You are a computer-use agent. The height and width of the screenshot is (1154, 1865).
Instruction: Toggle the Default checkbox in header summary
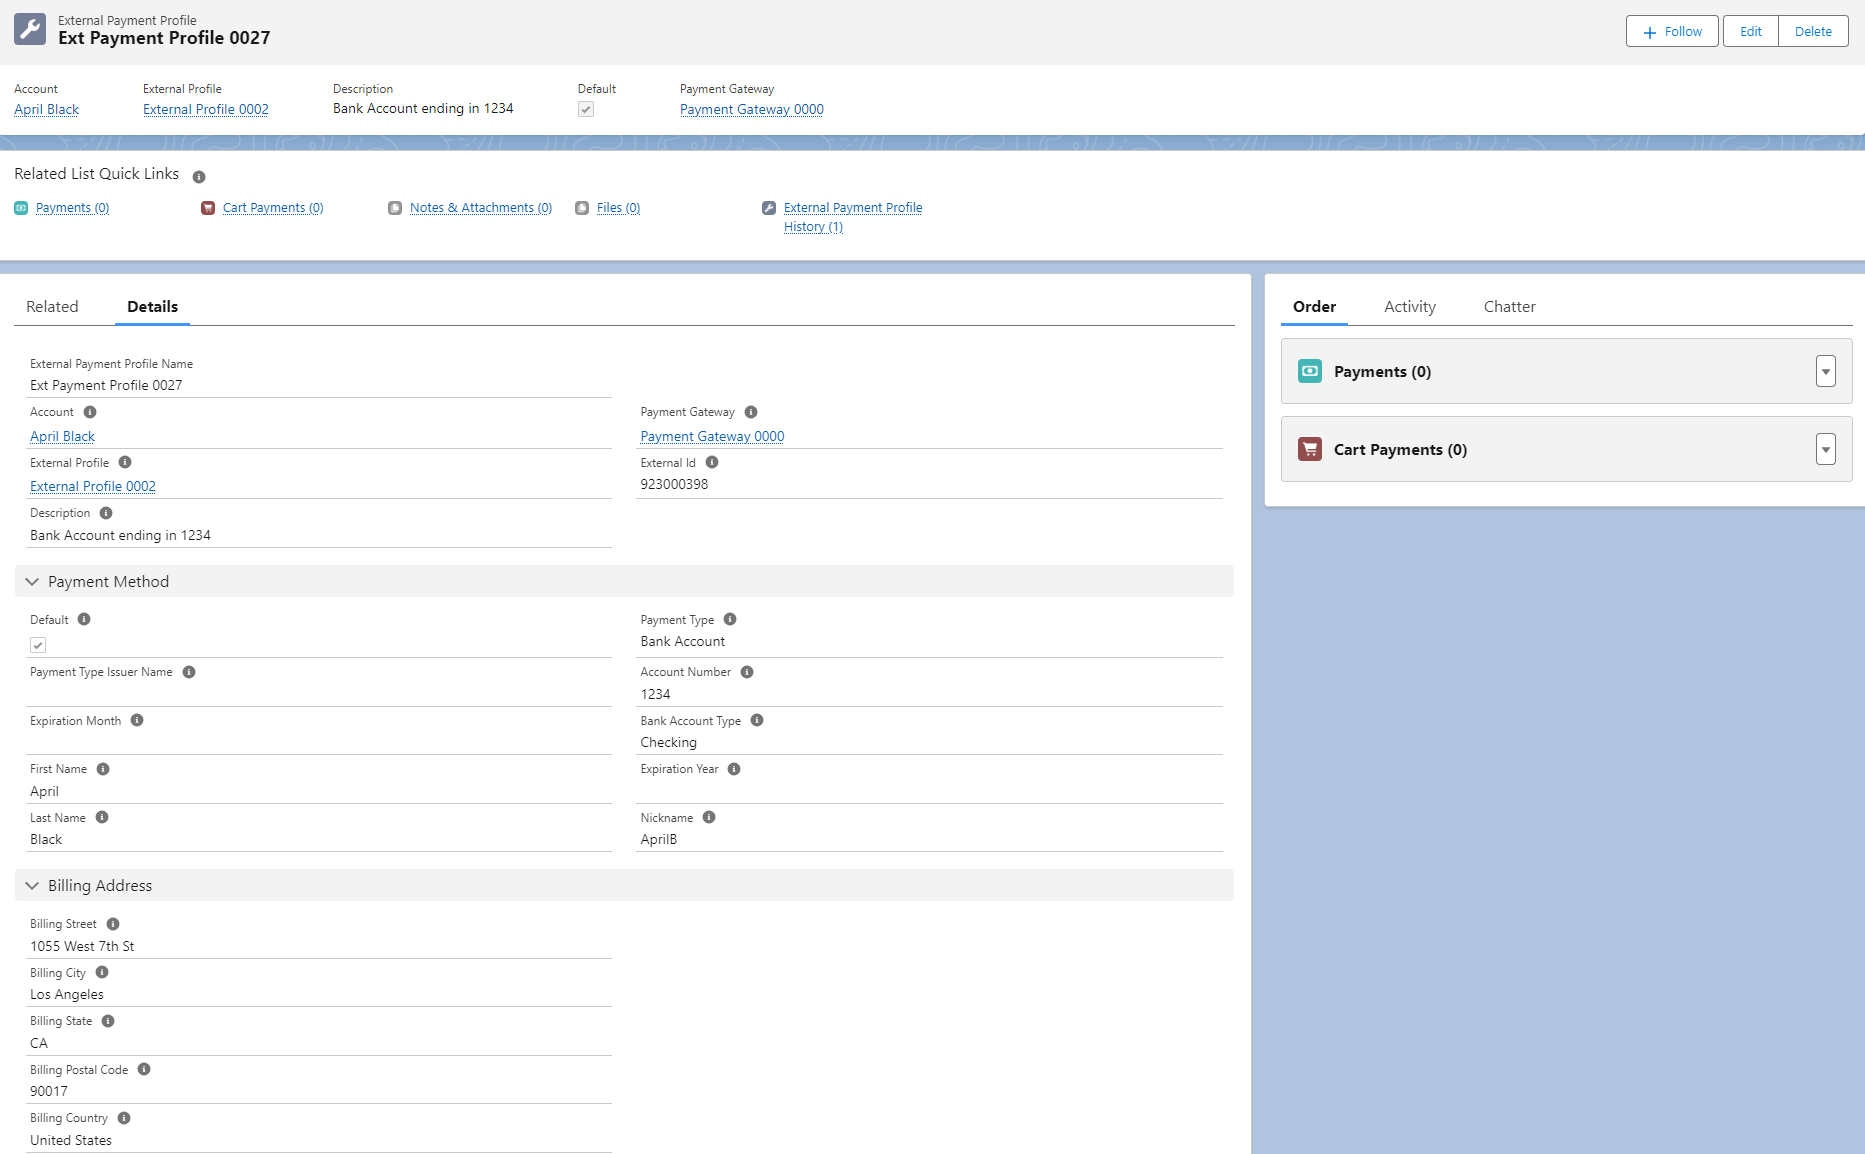coord(586,109)
